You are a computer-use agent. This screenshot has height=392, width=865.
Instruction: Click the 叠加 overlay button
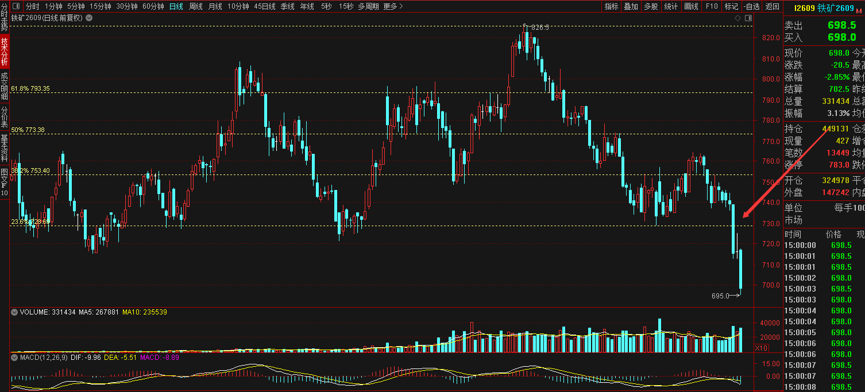[x=631, y=7]
